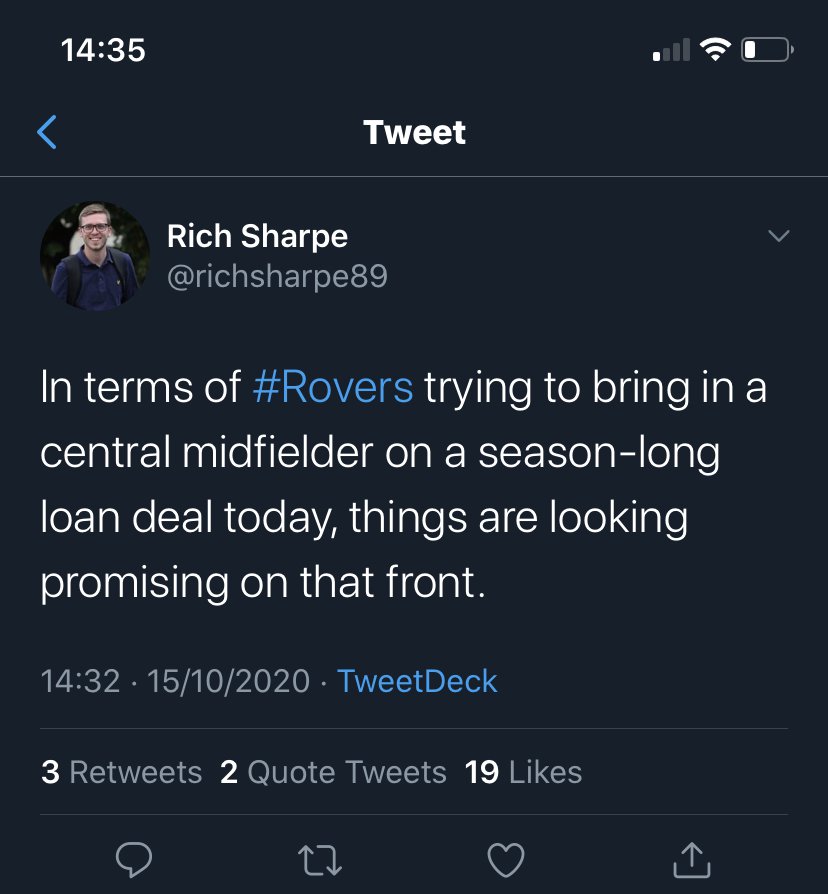The image size is (828, 894).
Task: Tap the Rich Sharpe display name
Action: tap(257, 236)
